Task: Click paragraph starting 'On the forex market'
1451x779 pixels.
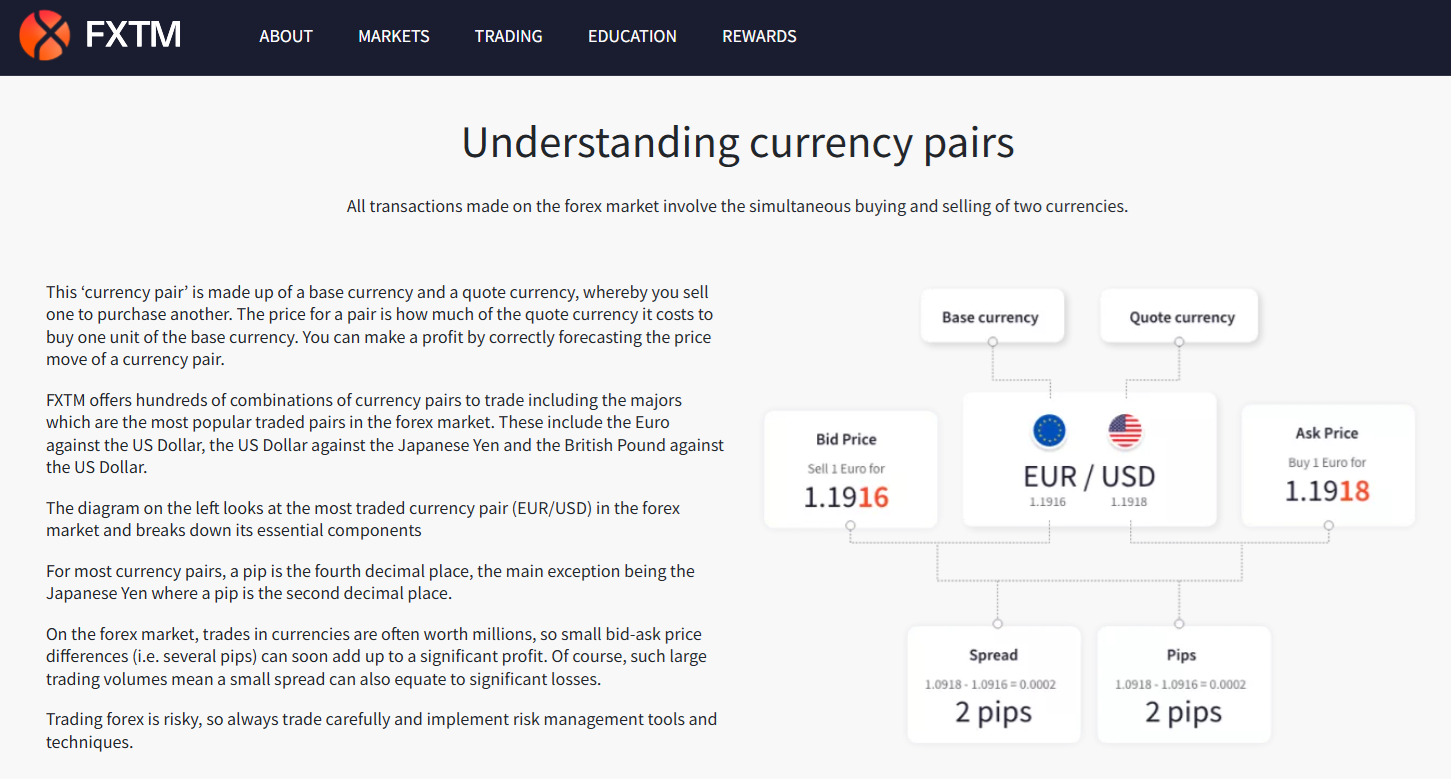Action: coord(376,656)
